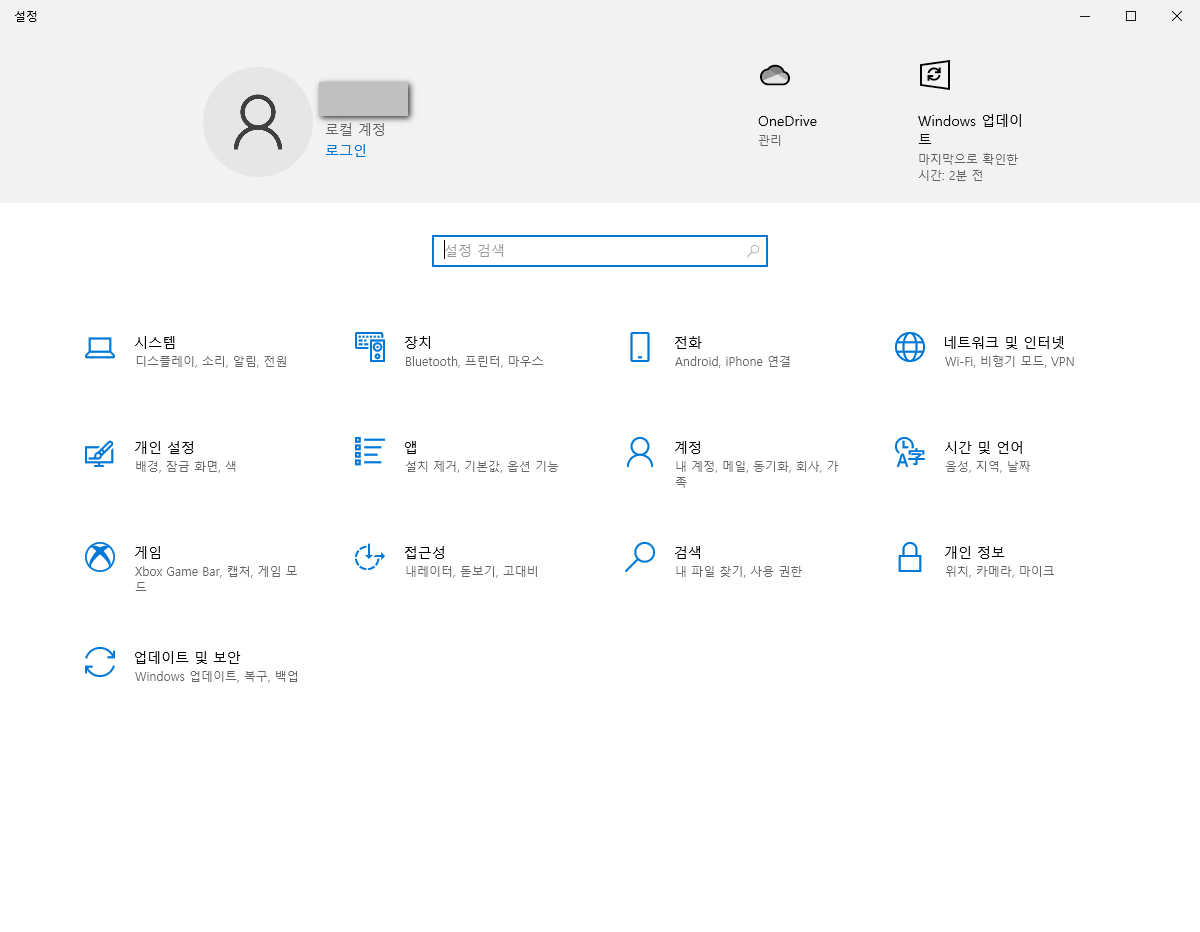
Task: Open the 개인 정보 padlock icon
Action: 910,557
